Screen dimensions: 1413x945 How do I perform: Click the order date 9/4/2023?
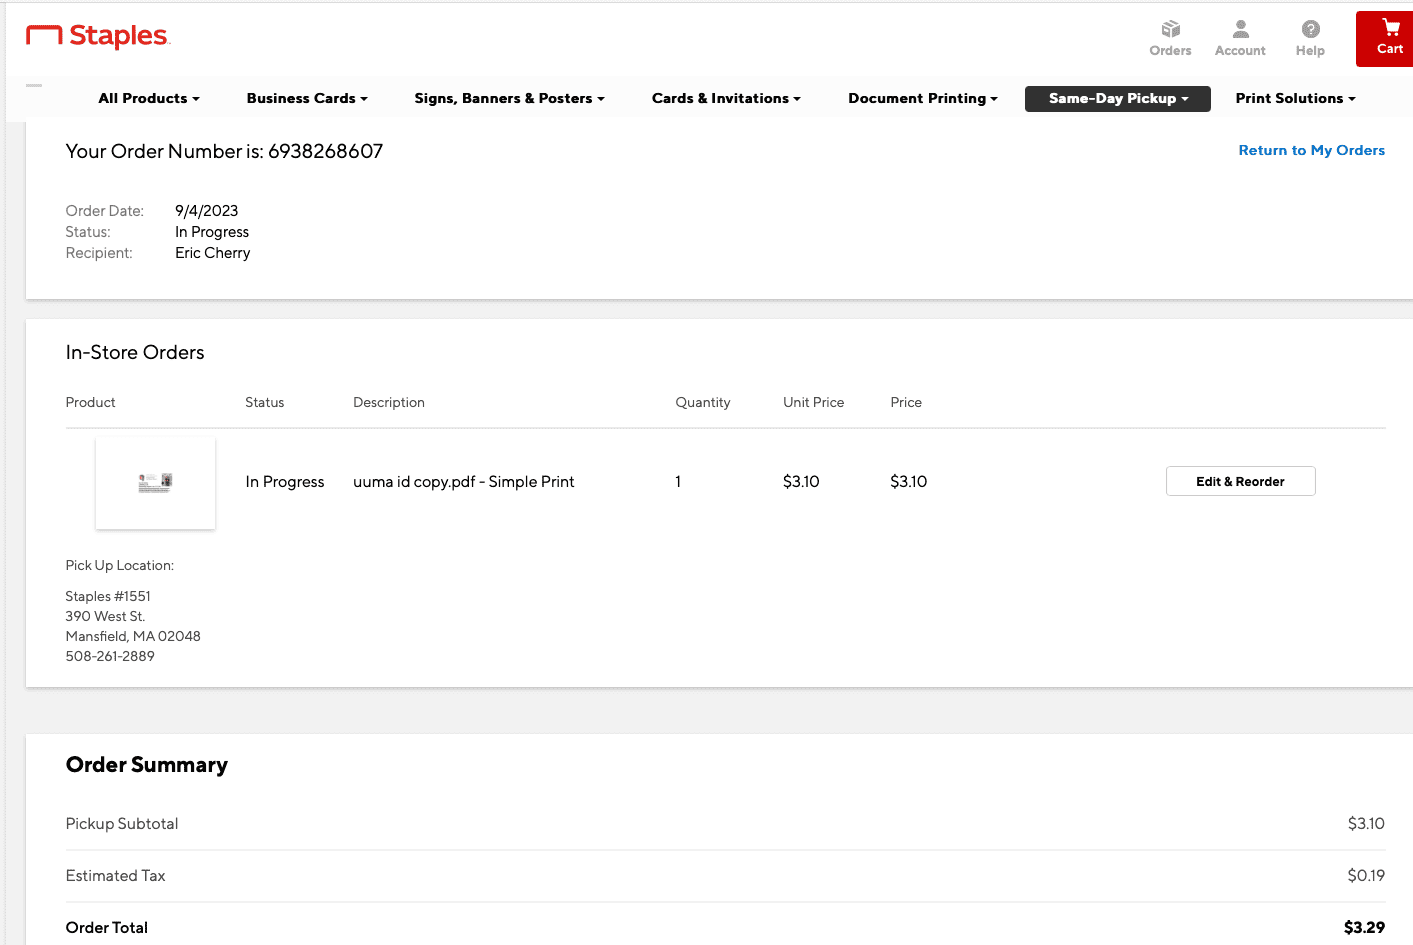coord(207,211)
